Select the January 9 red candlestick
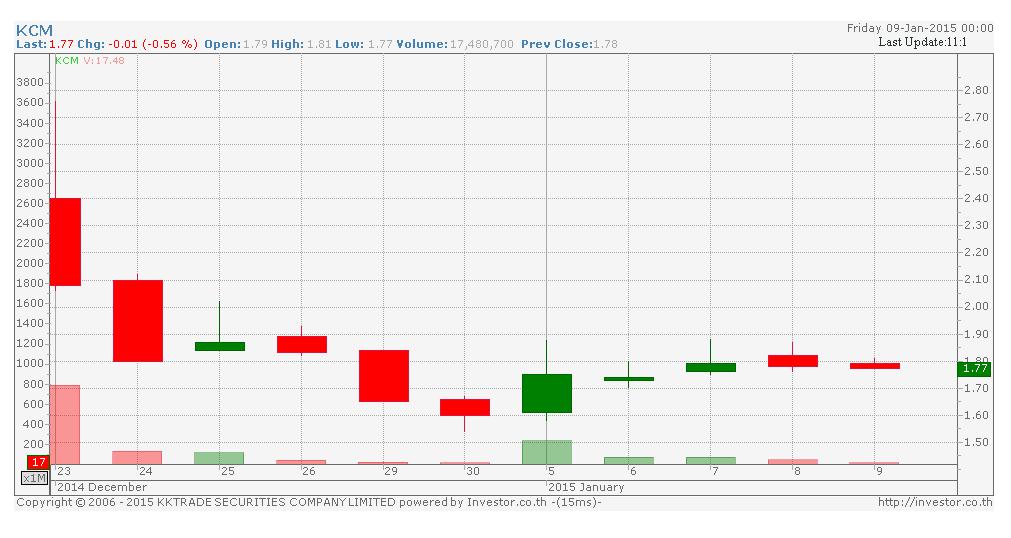The image size is (1011, 538). pyautogui.click(x=874, y=366)
